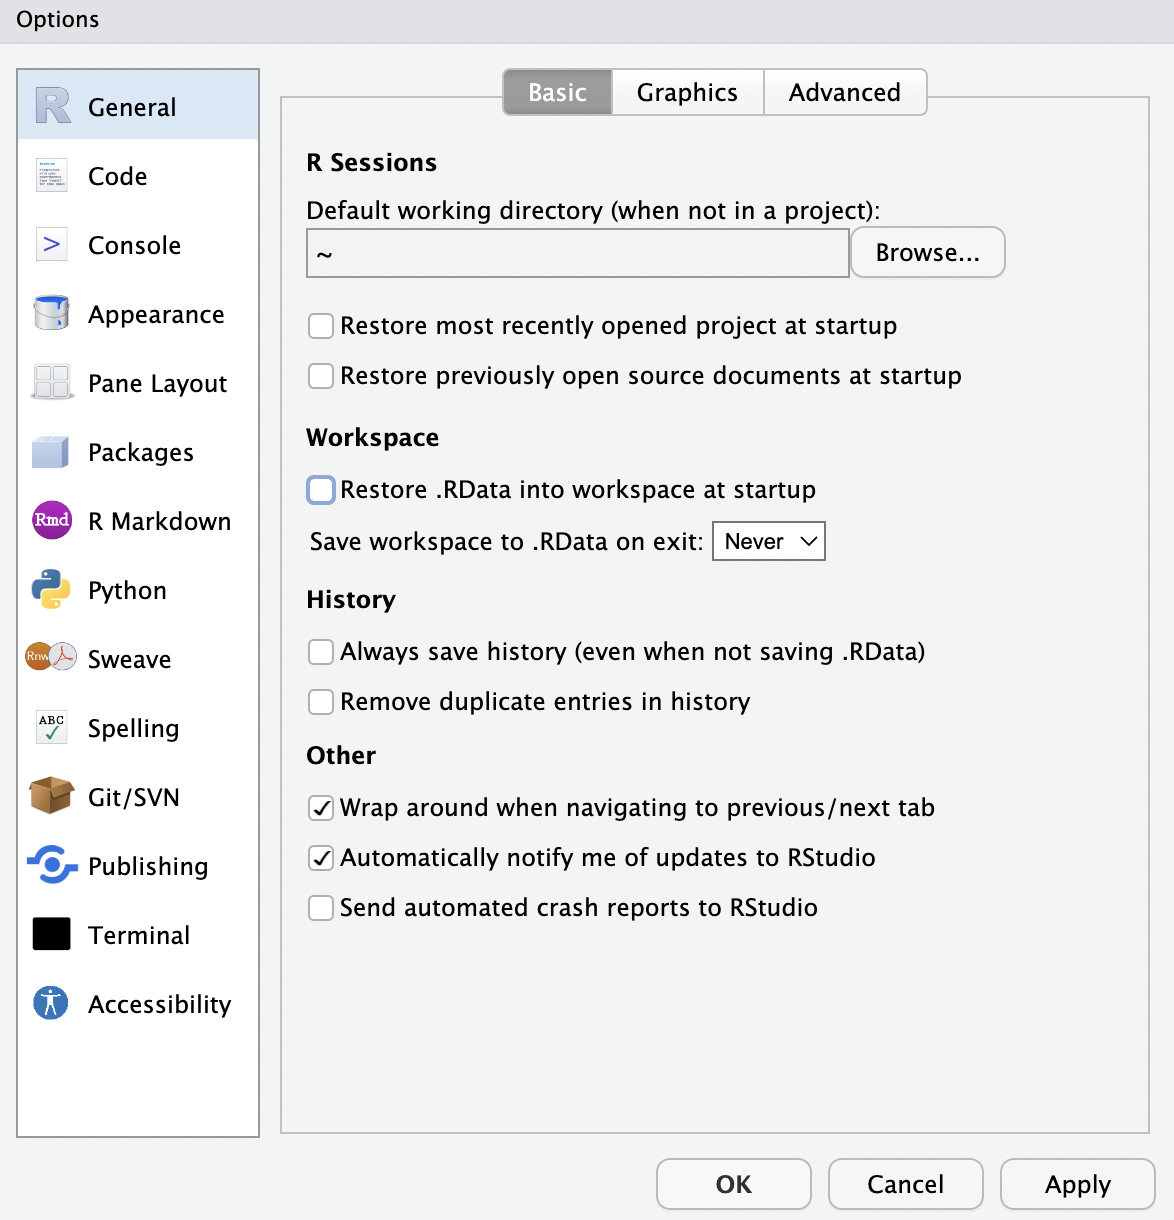Click the Browse... button
This screenshot has width=1174, height=1220.
927,253
